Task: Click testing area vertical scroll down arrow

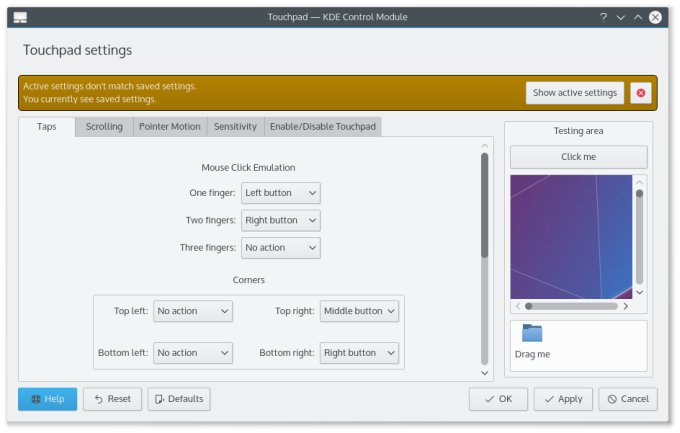Action: (639, 292)
